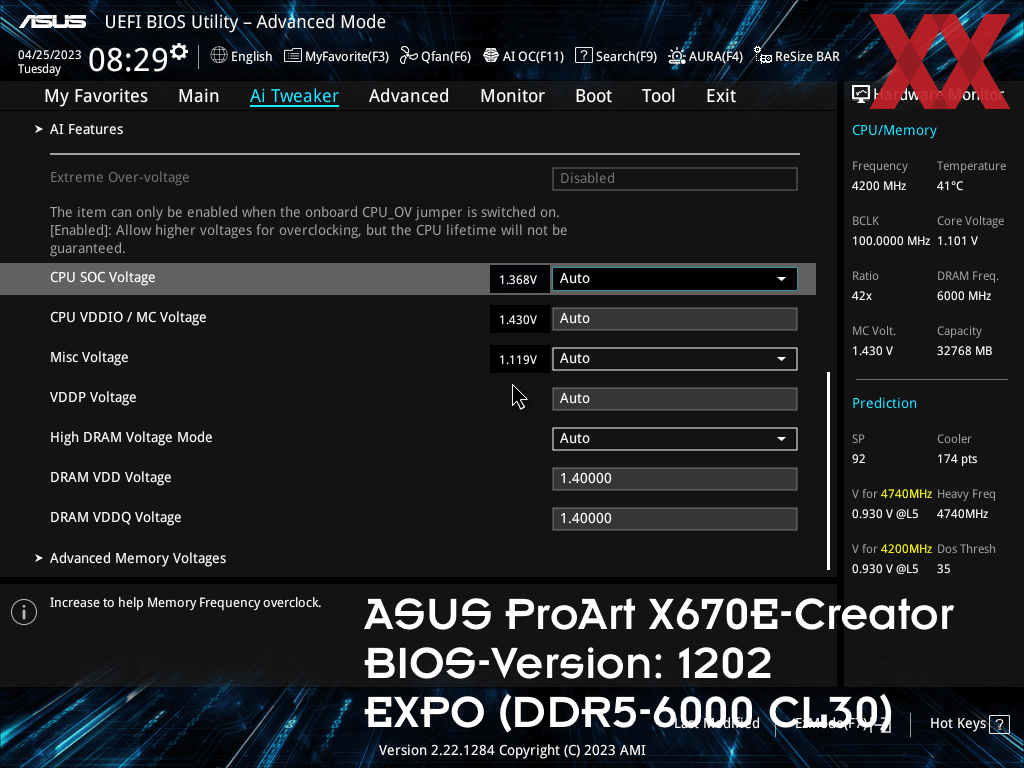Select the English language button

click(x=242, y=56)
